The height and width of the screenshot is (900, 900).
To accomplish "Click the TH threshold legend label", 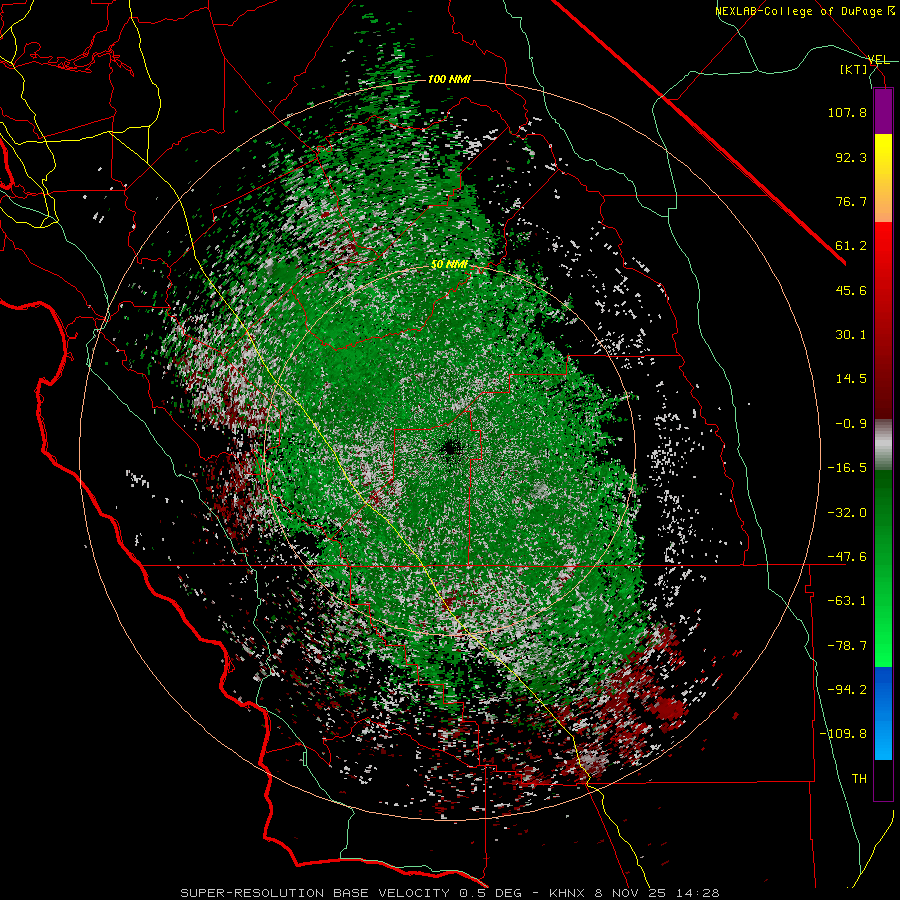I will tap(859, 779).
